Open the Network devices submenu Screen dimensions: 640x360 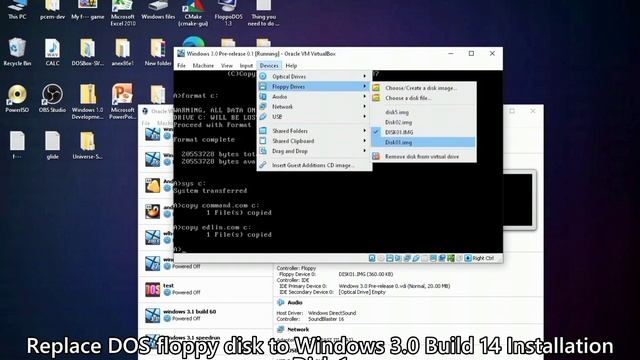pos(314,107)
